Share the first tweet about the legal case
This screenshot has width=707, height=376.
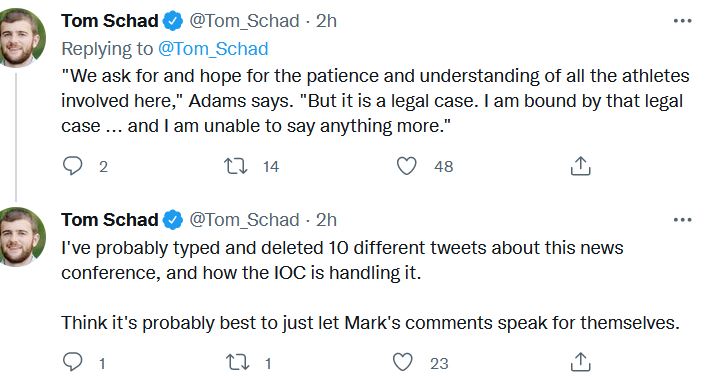(580, 166)
